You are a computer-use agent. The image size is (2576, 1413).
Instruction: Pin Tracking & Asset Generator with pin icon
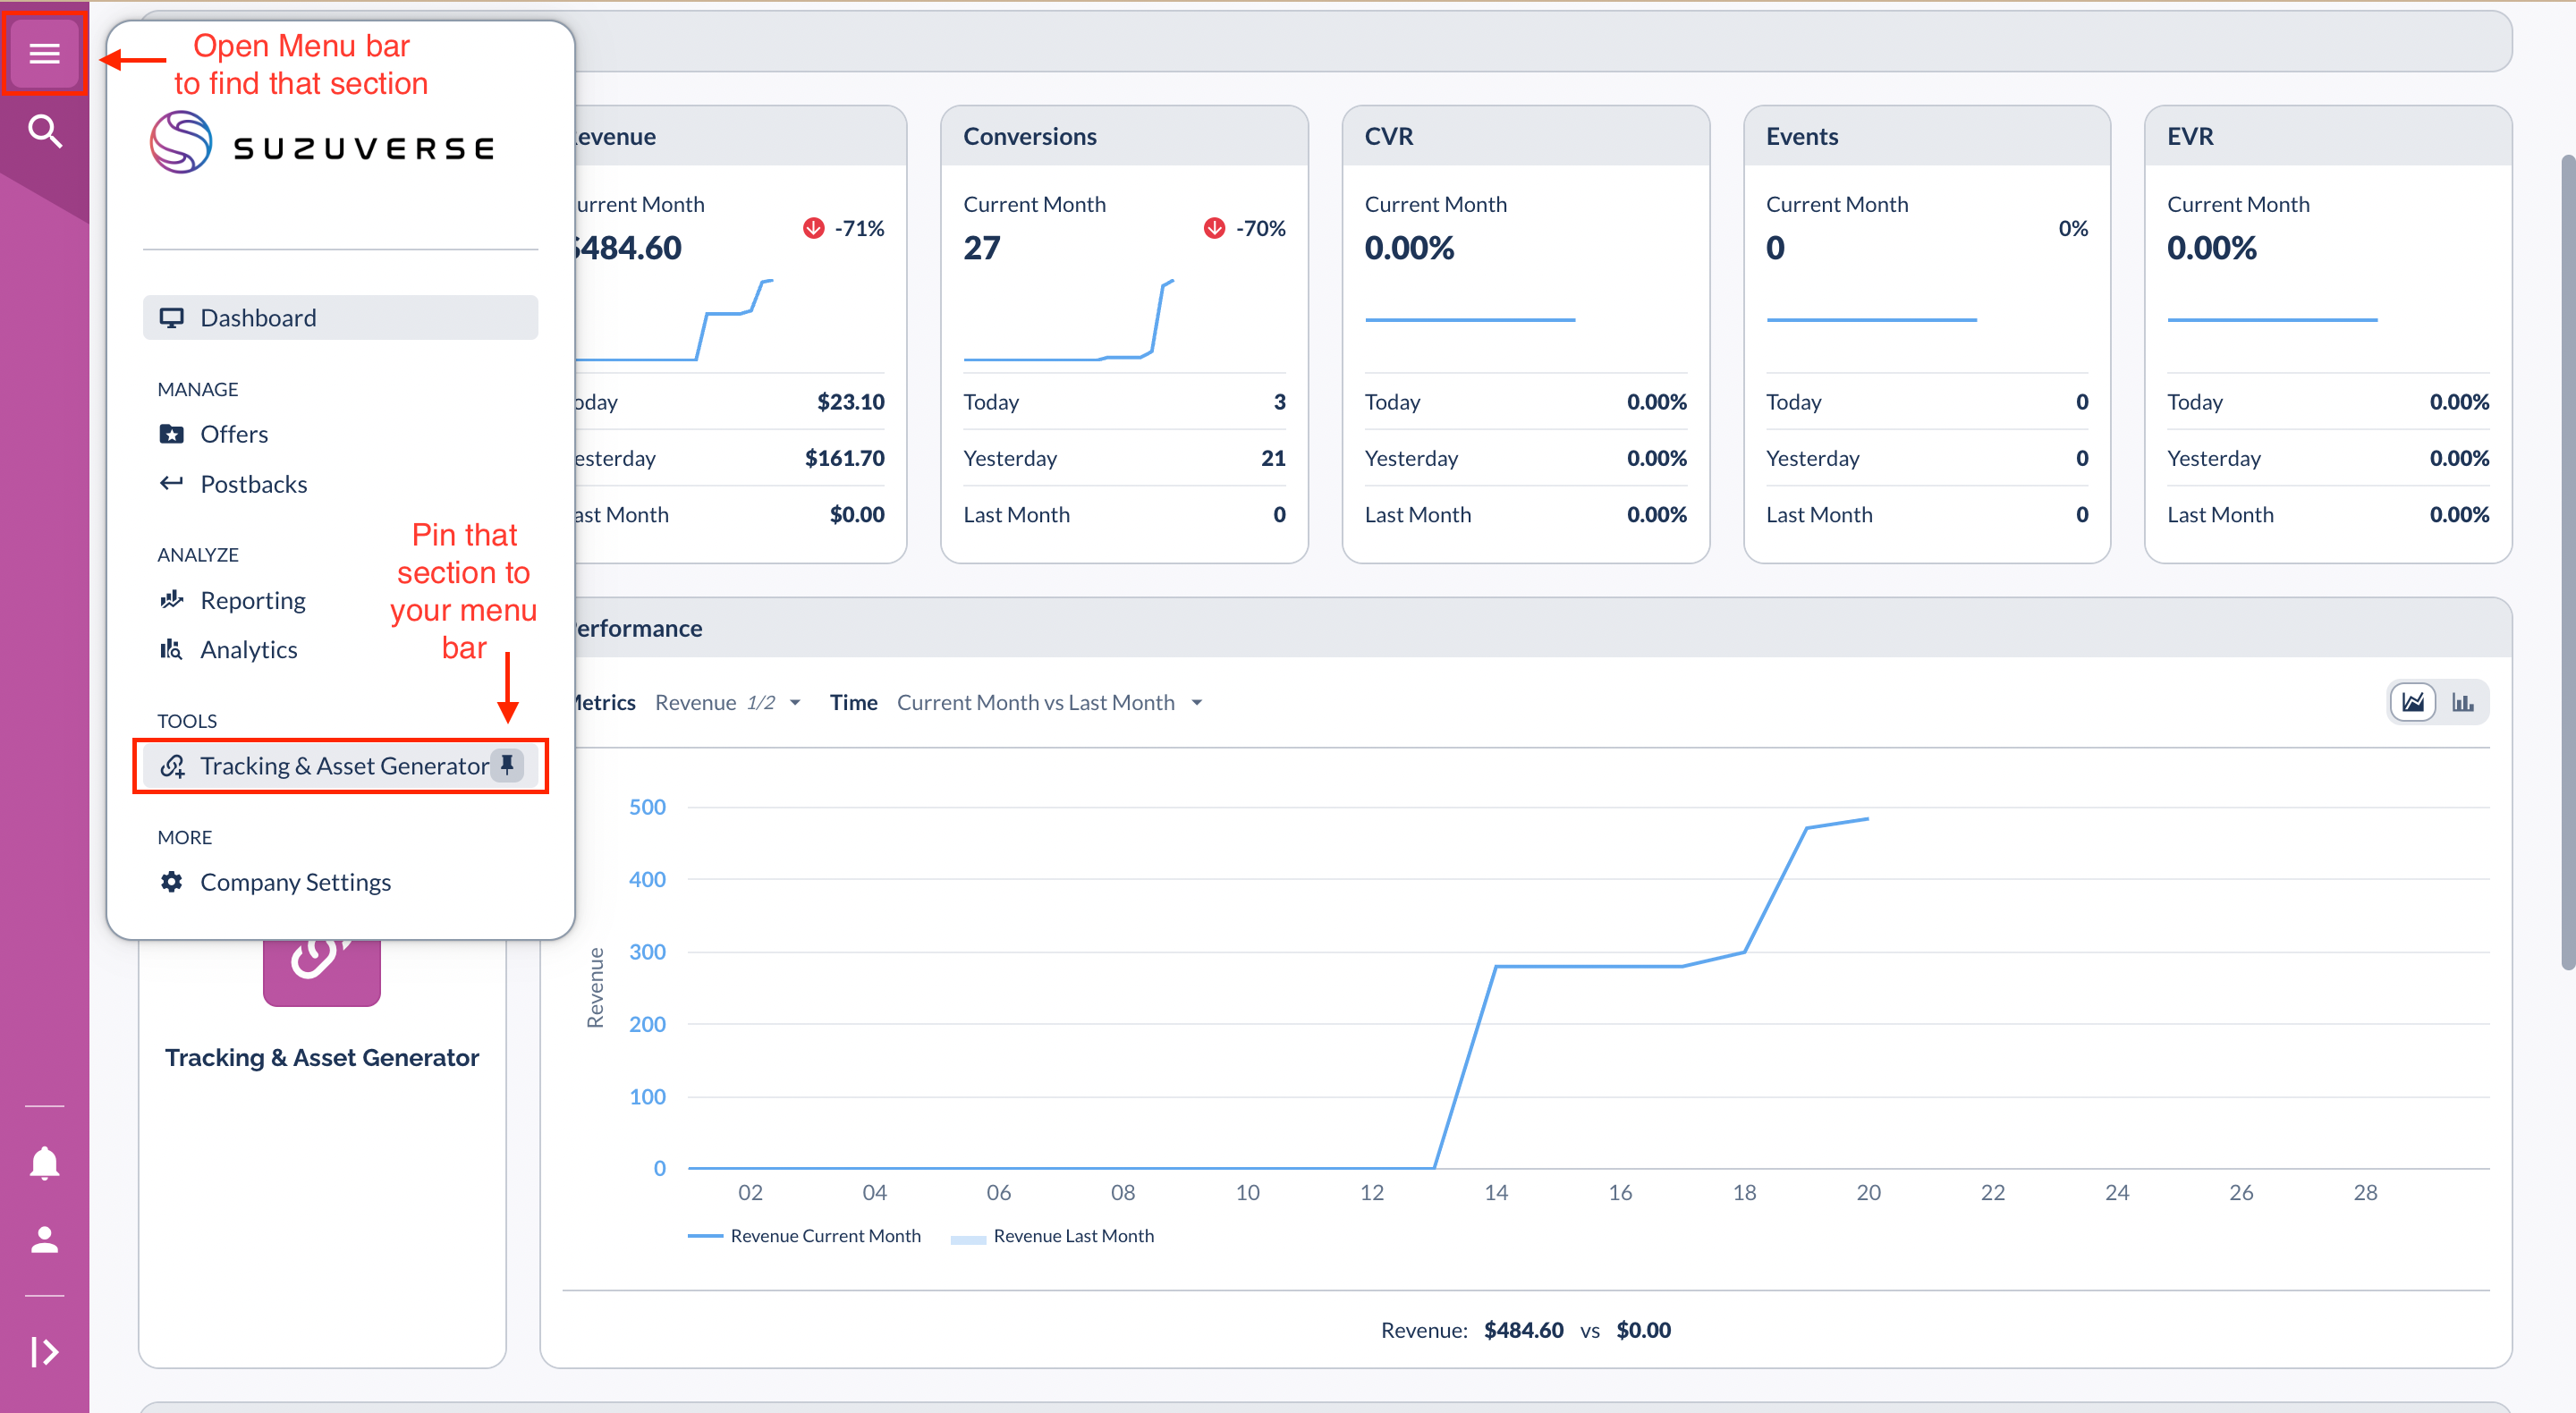pyautogui.click(x=507, y=765)
